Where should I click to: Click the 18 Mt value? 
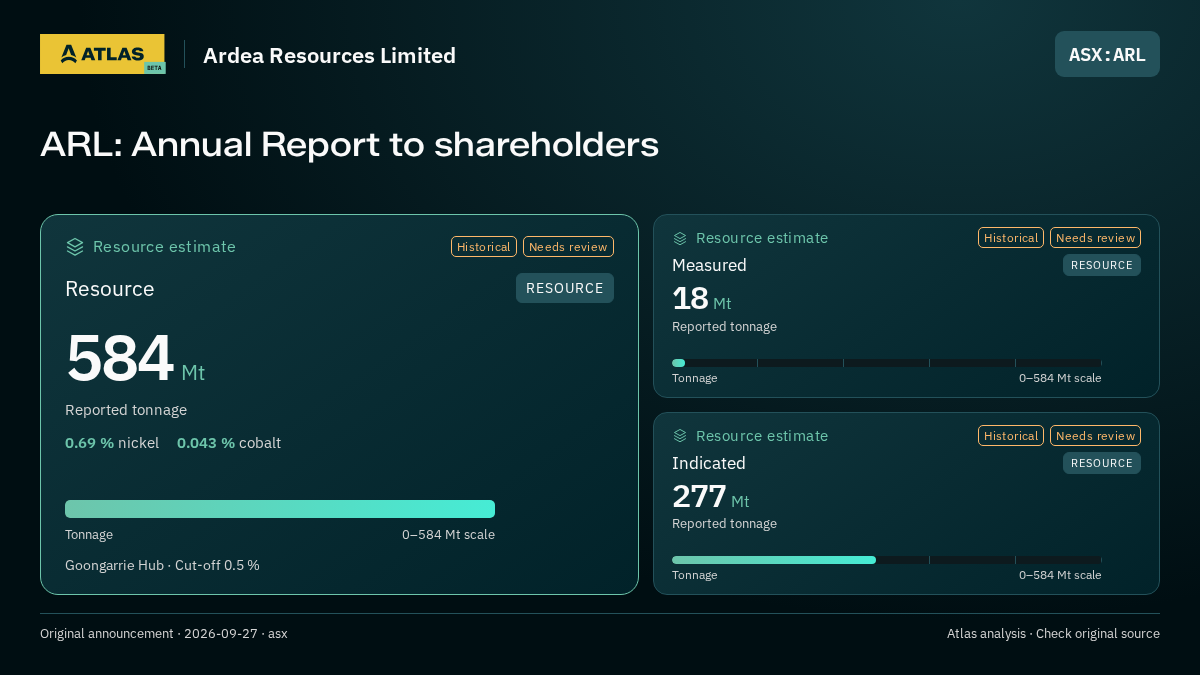(702, 299)
